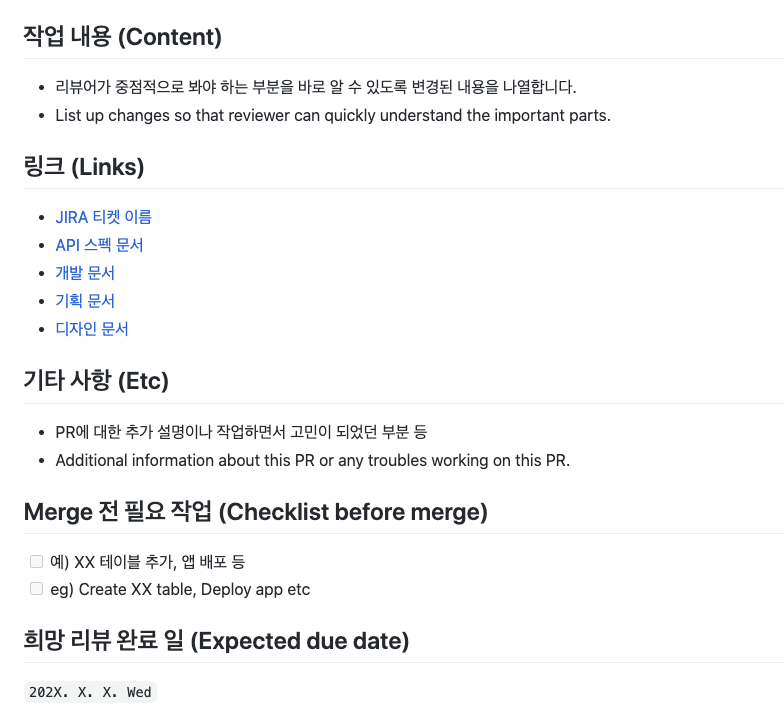Click the 'List up changes' bullet sentence

[x=333, y=116]
